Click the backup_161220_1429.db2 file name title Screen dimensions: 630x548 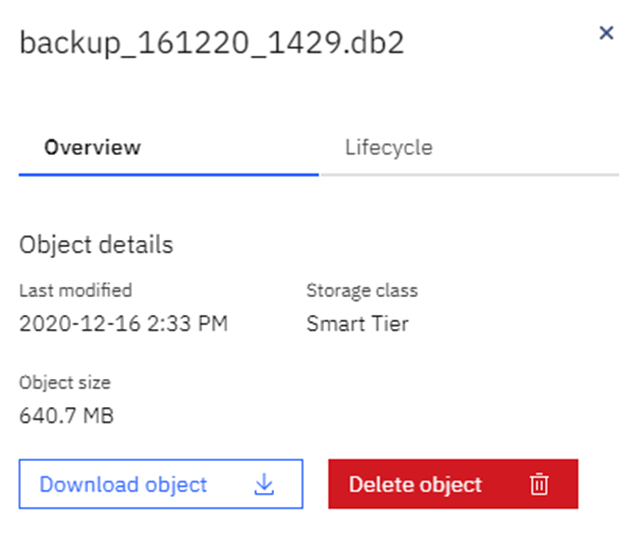click(212, 45)
